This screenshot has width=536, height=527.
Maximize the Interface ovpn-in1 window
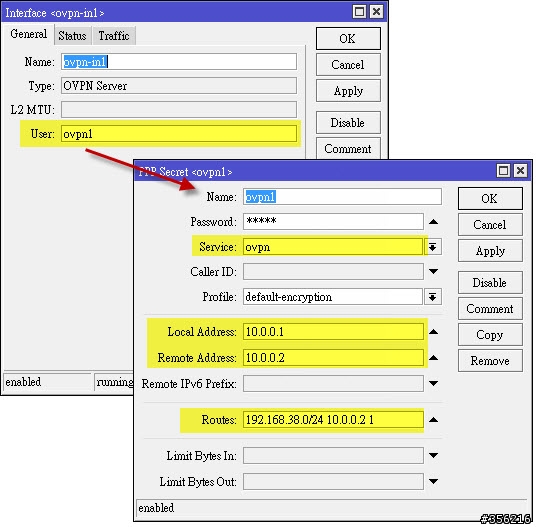click(359, 12)
